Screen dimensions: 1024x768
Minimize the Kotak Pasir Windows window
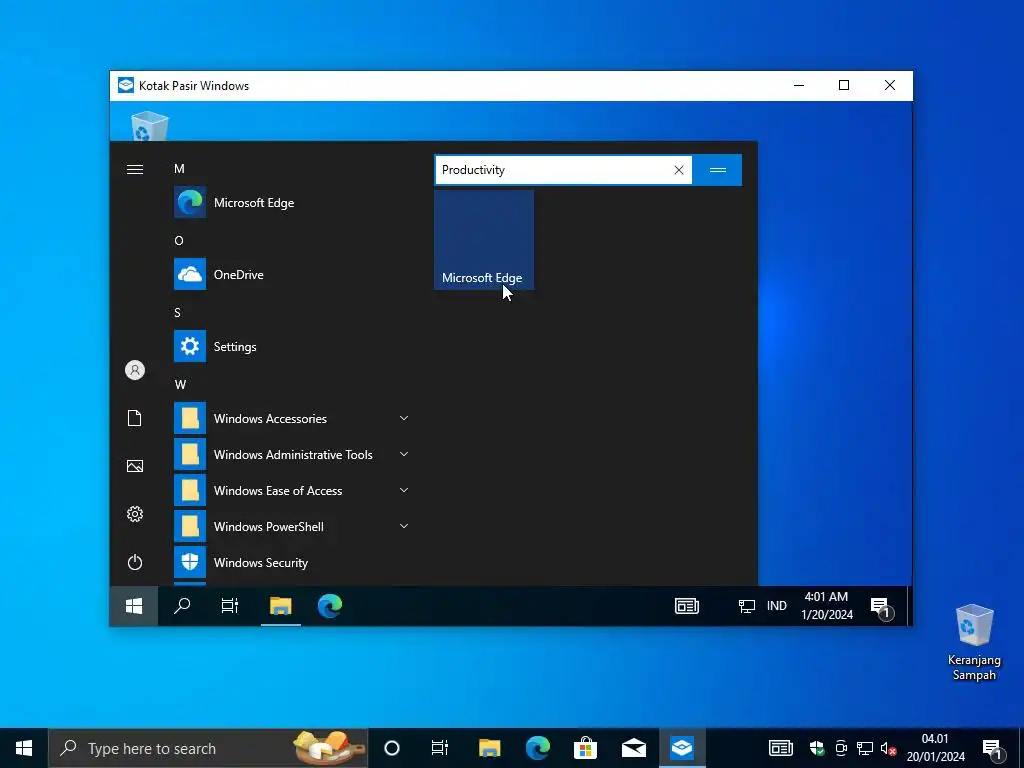coord(799,86)
